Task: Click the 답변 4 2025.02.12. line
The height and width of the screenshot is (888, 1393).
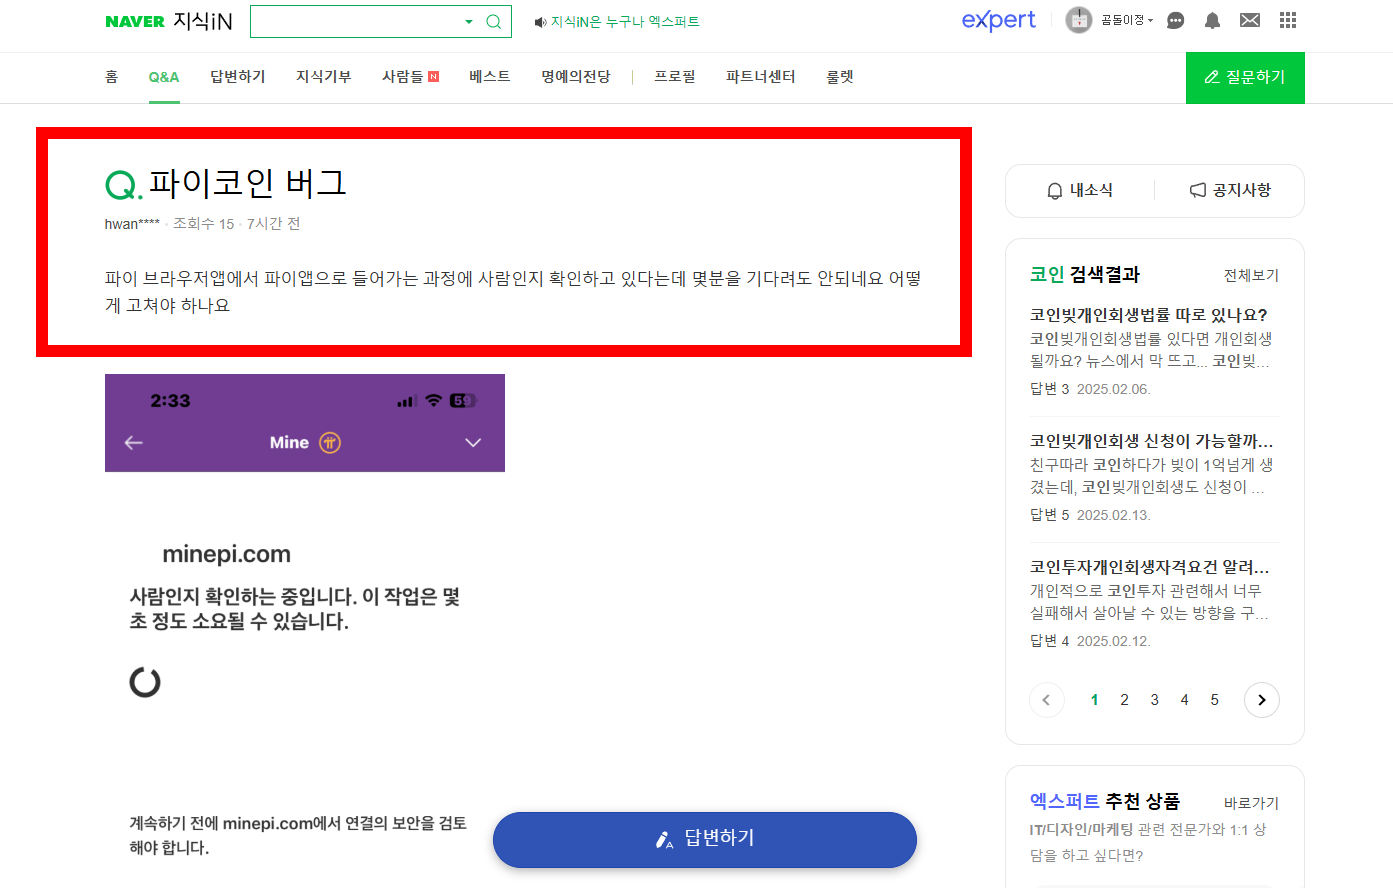Action: tap(1090, 641)
